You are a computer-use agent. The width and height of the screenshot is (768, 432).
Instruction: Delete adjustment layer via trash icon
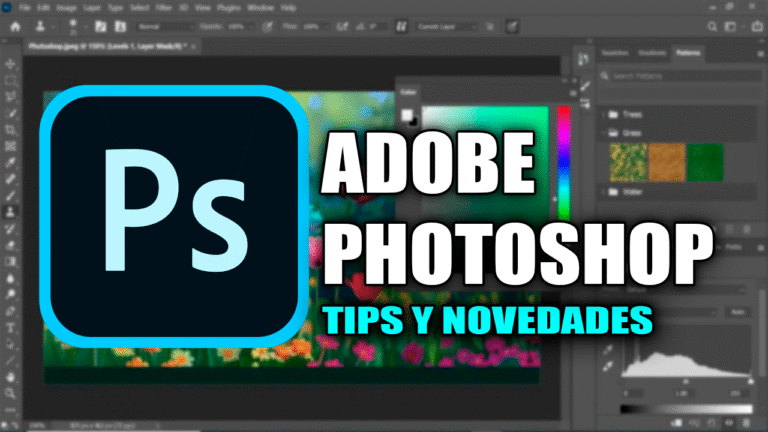click(746, 423)
